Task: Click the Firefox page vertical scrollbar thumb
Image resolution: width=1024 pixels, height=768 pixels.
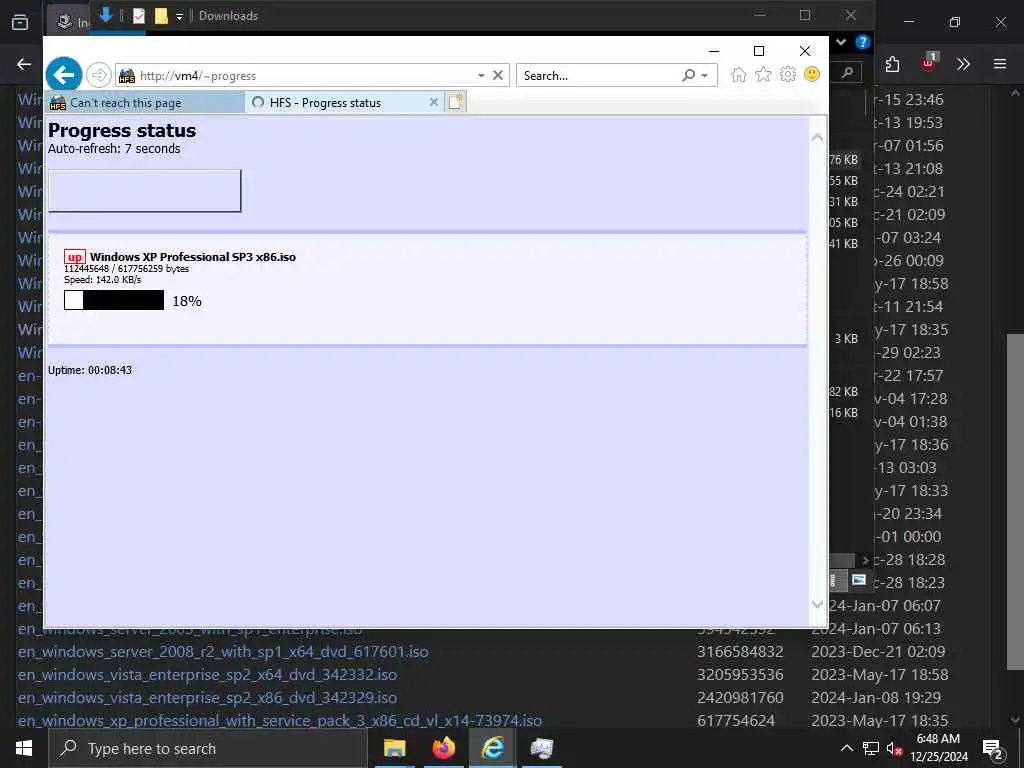Action: point(1015,502)
